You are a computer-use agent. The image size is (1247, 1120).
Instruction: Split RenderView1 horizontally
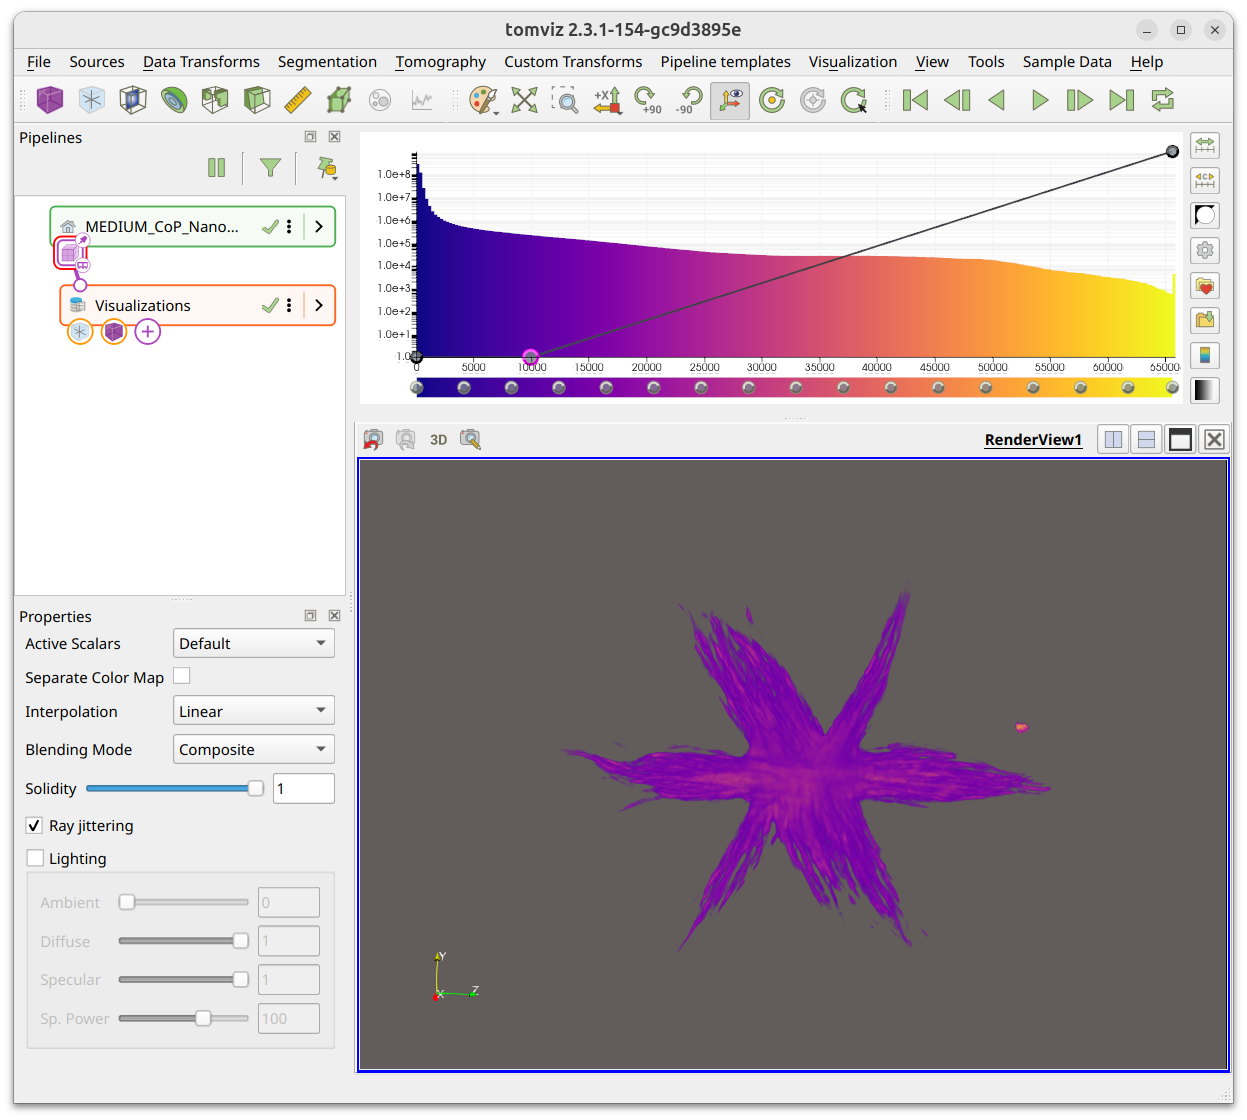pos(1113,439)
